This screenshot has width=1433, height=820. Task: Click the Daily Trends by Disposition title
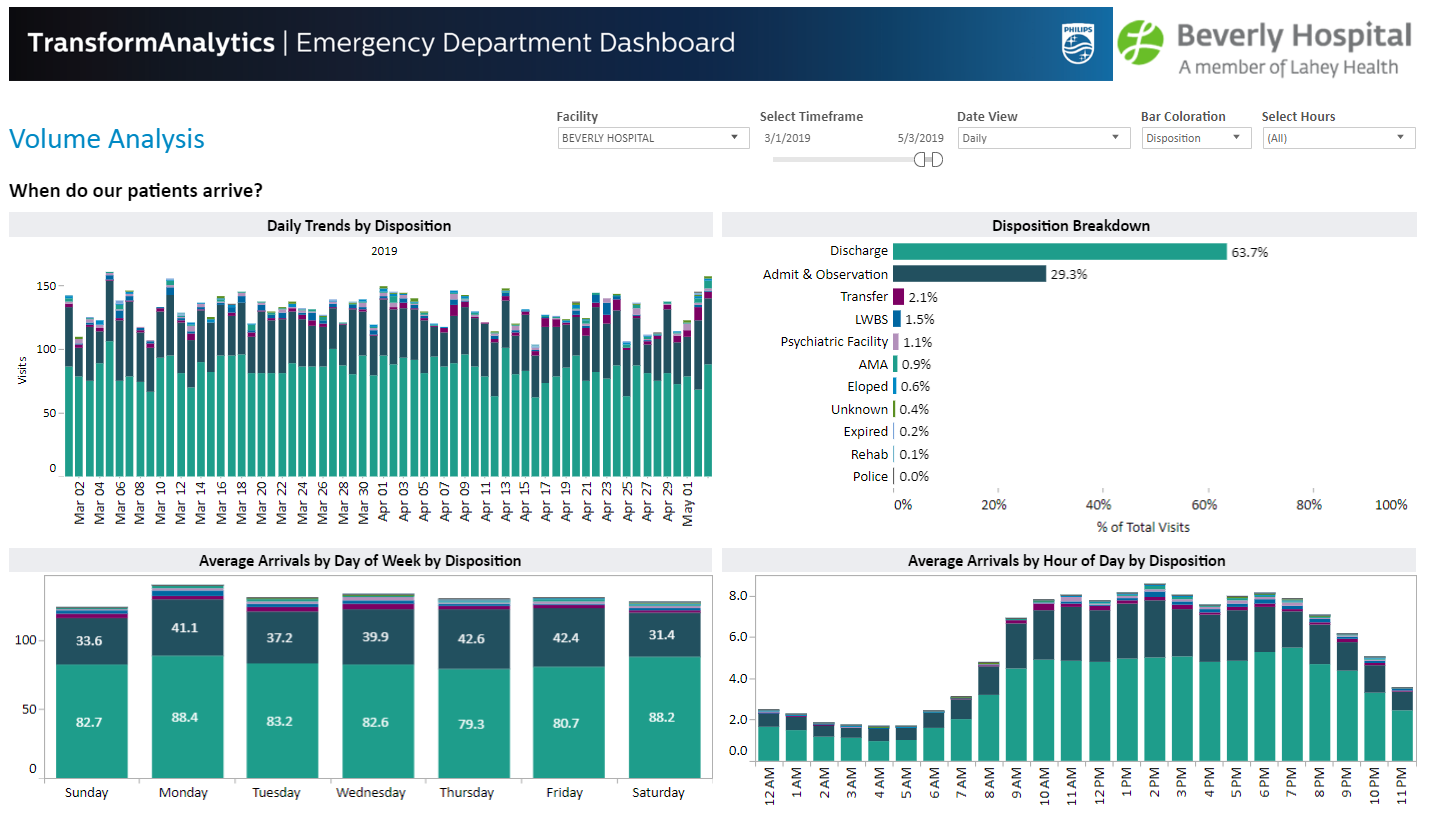pyautogui.click(x=359, y=226)
